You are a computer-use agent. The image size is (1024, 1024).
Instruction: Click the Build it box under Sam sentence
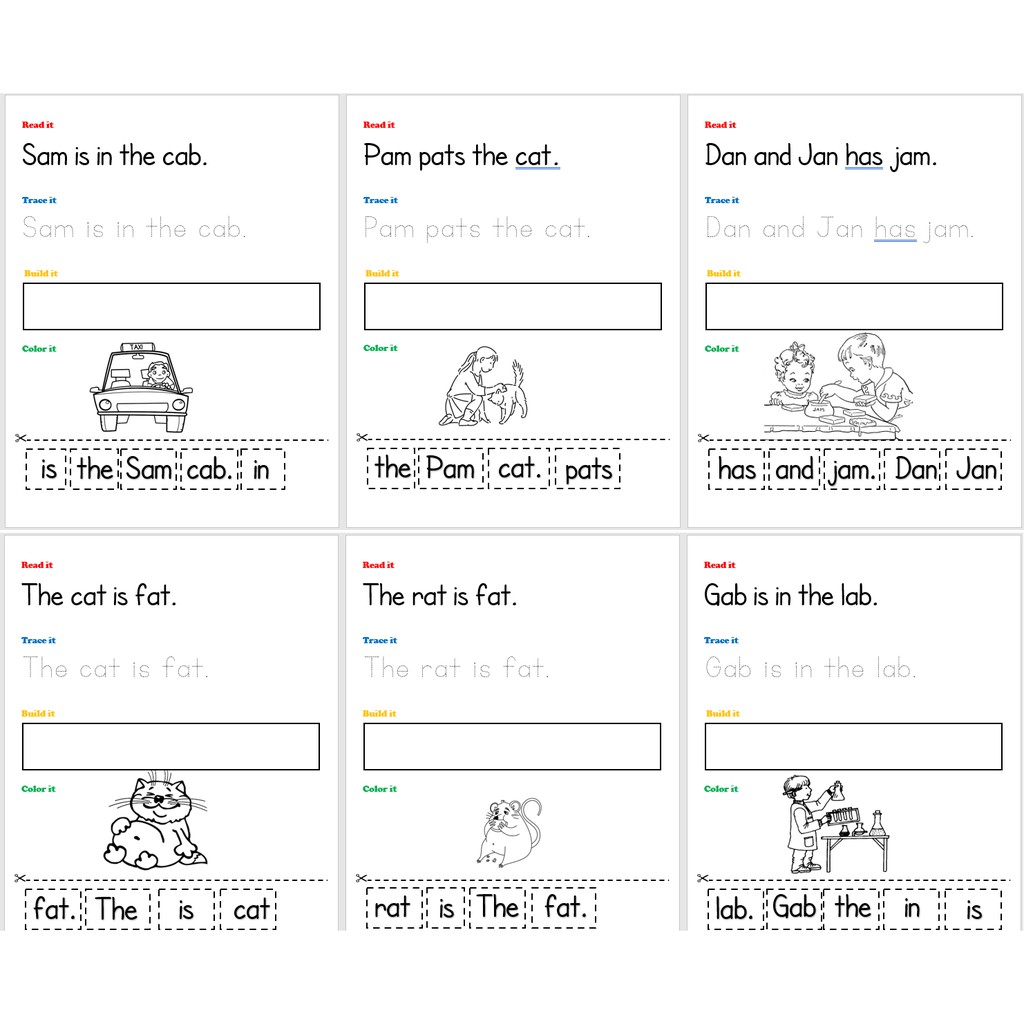[x=171, y=306]
